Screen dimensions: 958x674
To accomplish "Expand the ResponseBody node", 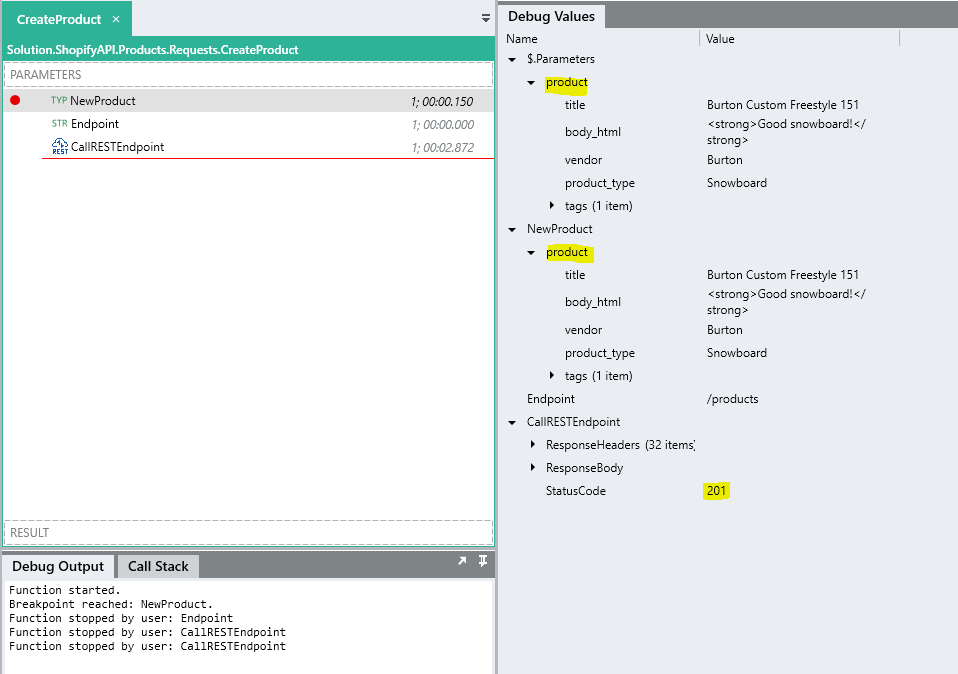I will [533, 467].
